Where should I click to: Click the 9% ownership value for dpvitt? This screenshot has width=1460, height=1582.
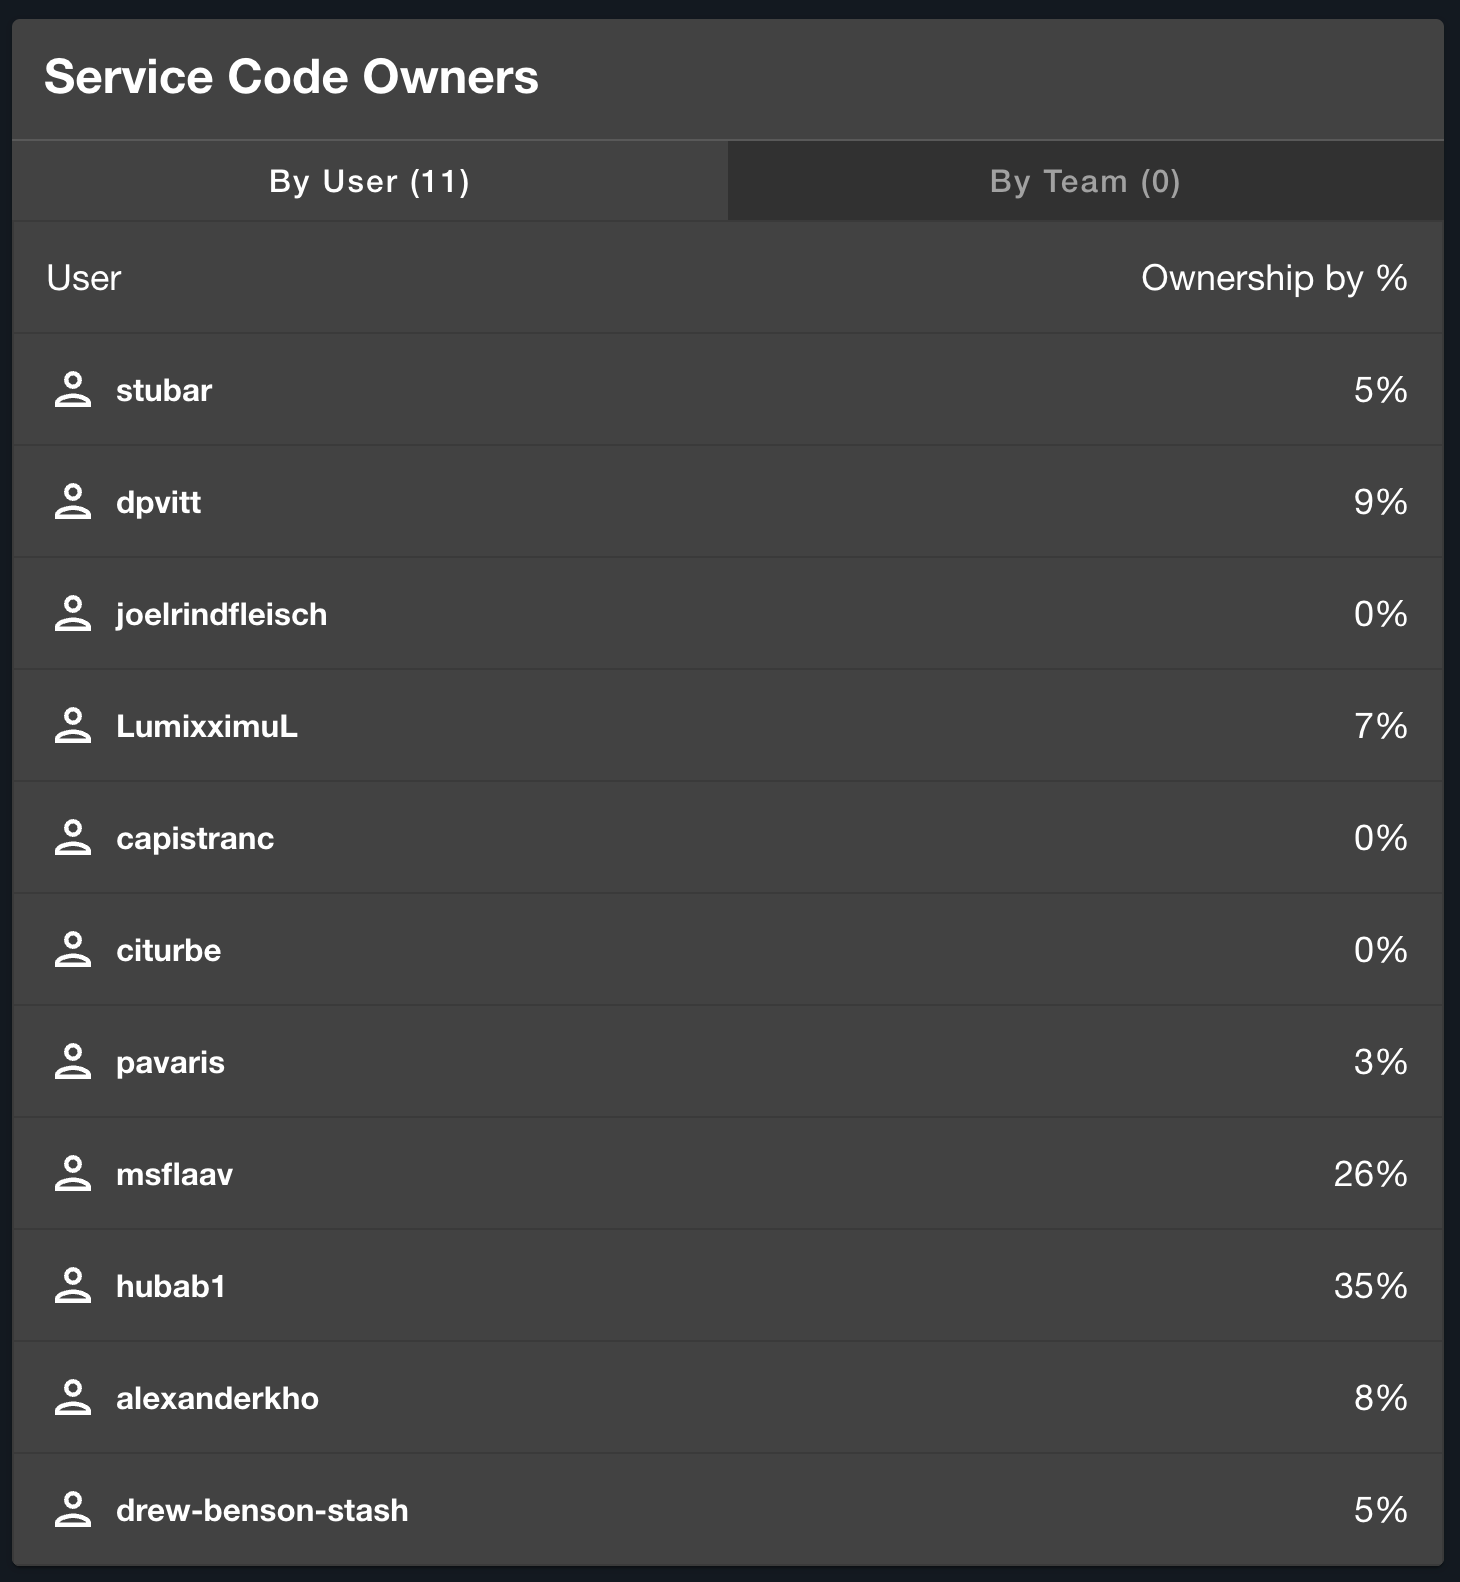click(1380, 502)
